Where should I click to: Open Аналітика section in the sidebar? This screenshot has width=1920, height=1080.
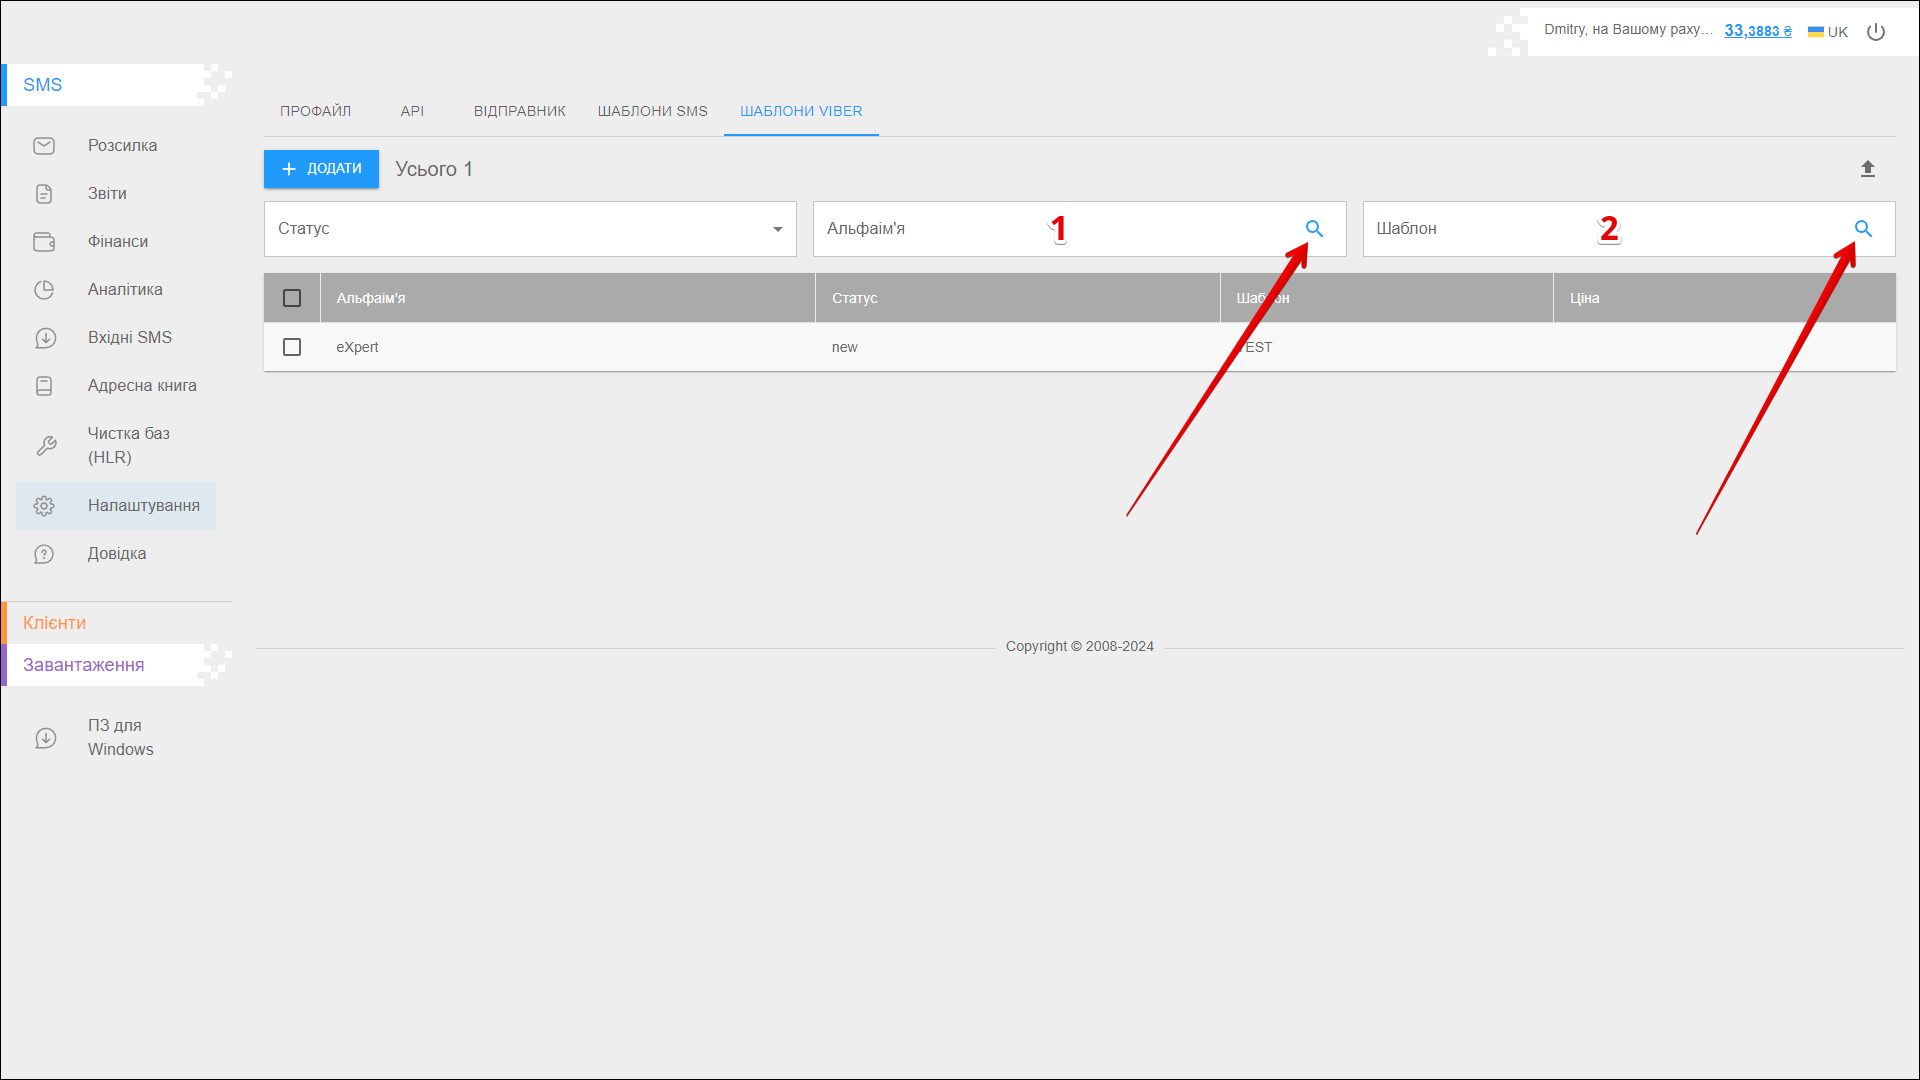pyautogui.click(x=125, y=290)
